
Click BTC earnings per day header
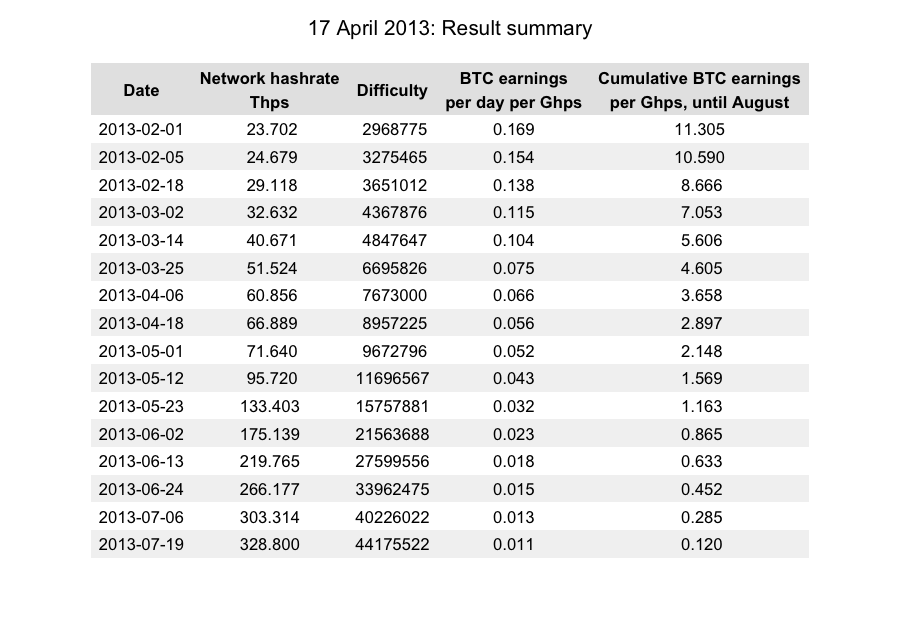click(513, 90)
